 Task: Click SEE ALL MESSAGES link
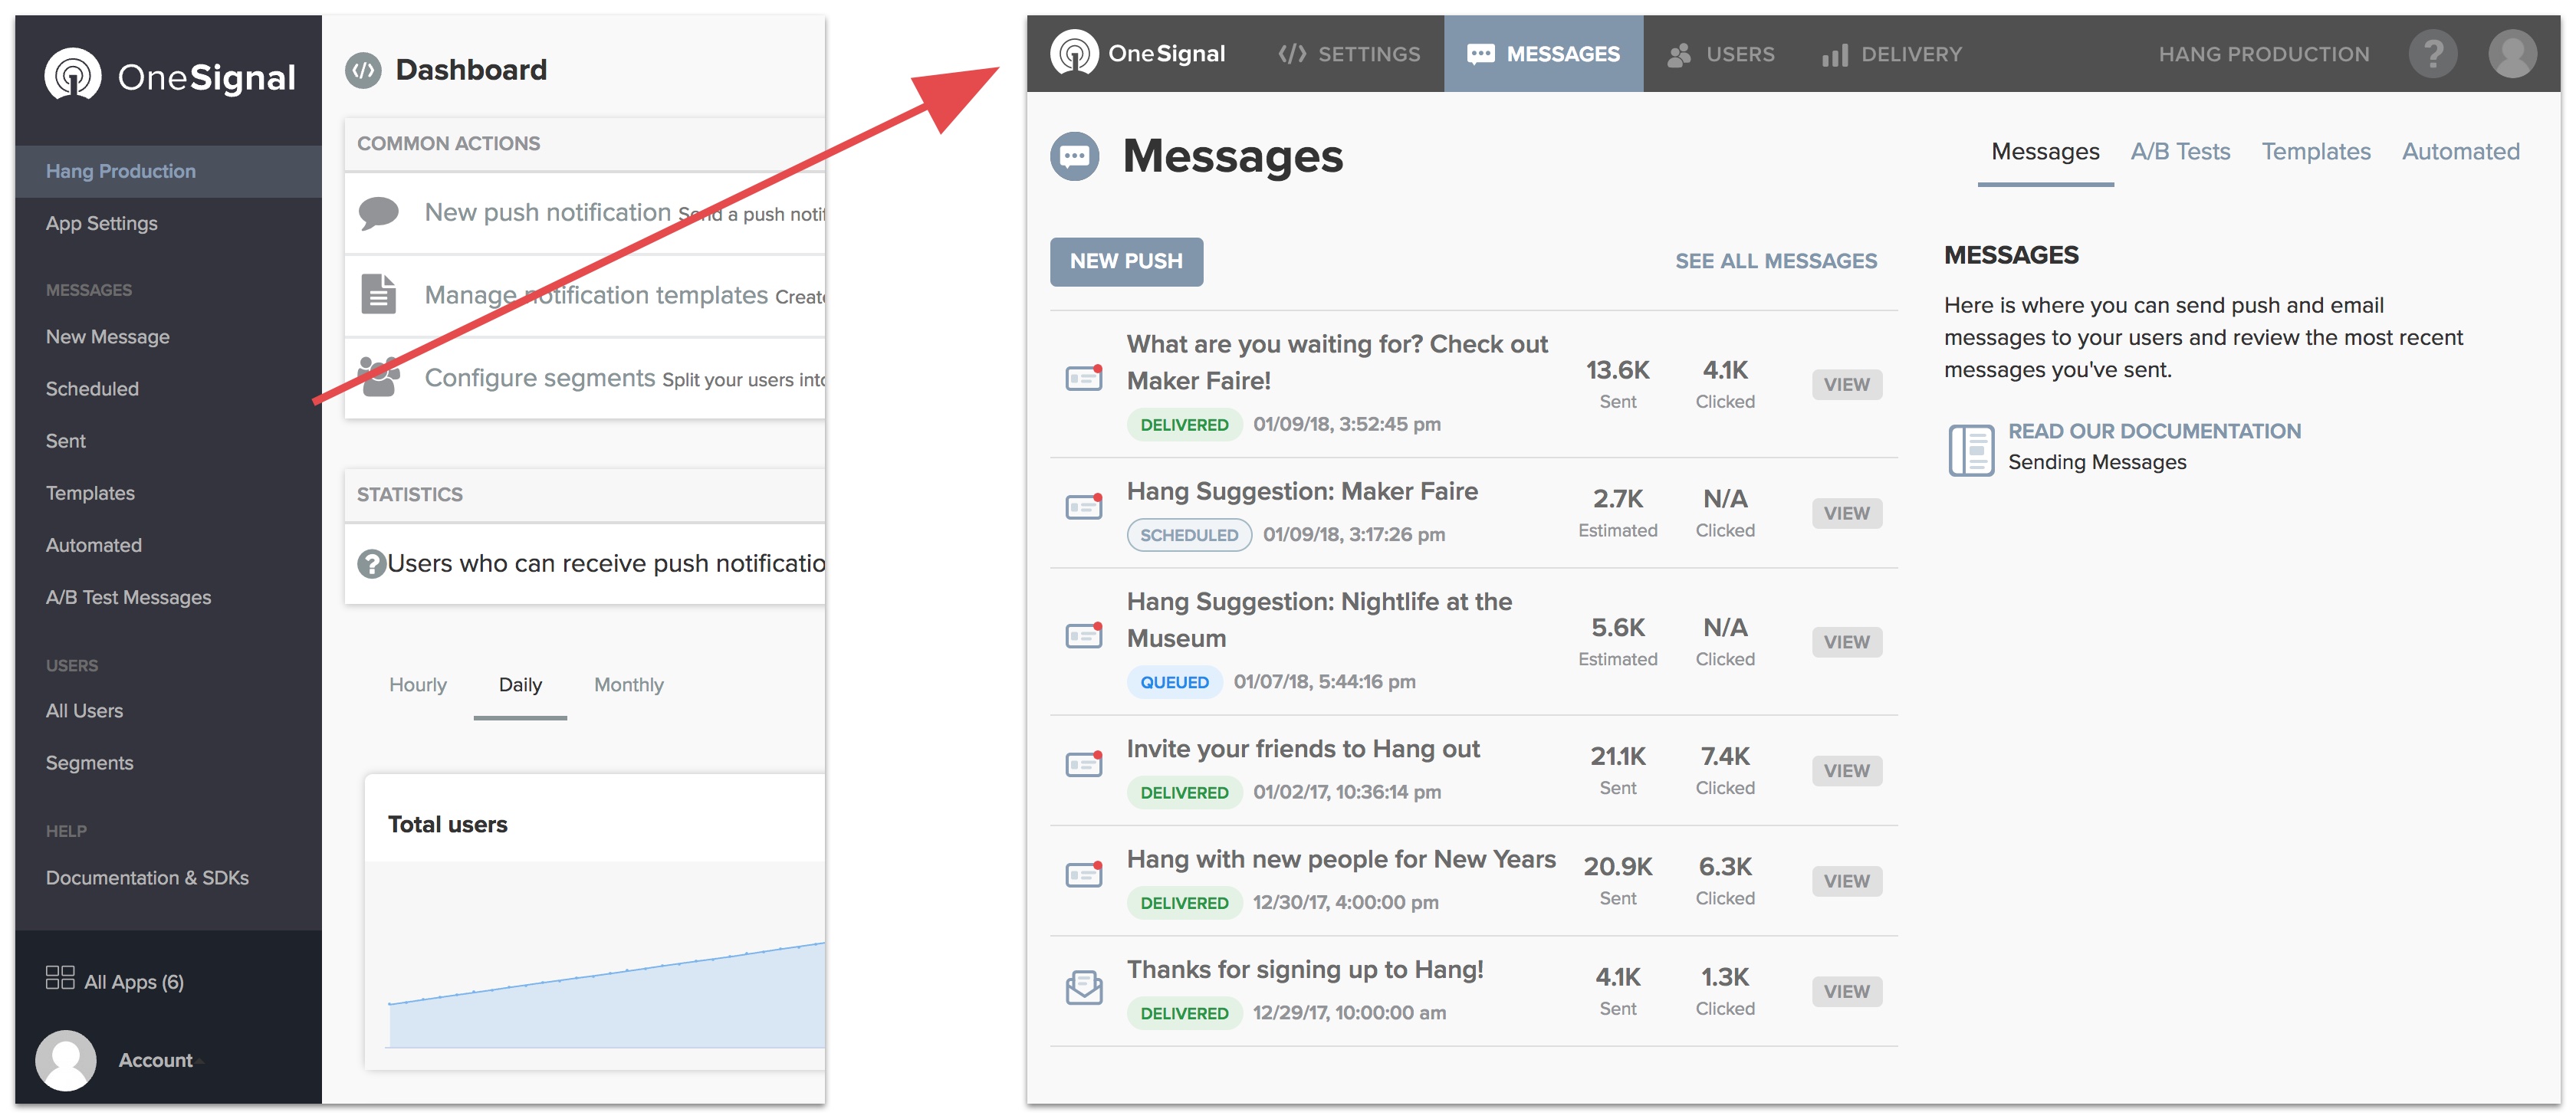pos(1776,262)
